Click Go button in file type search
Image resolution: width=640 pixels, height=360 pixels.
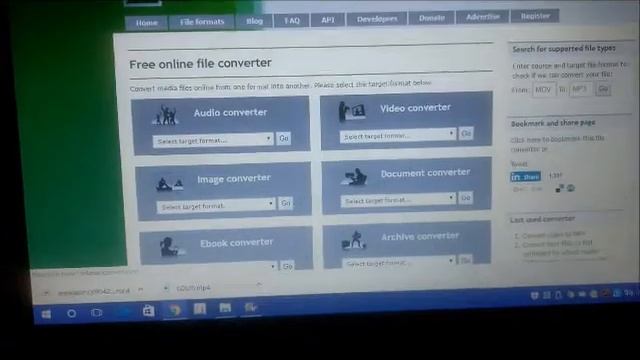(x=603, y=89)
